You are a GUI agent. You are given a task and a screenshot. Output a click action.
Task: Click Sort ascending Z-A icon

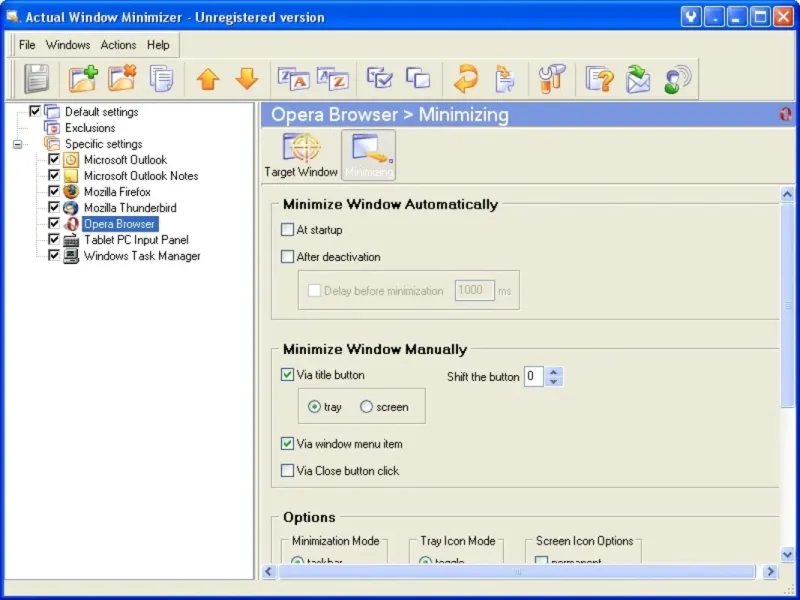[293, 79]
